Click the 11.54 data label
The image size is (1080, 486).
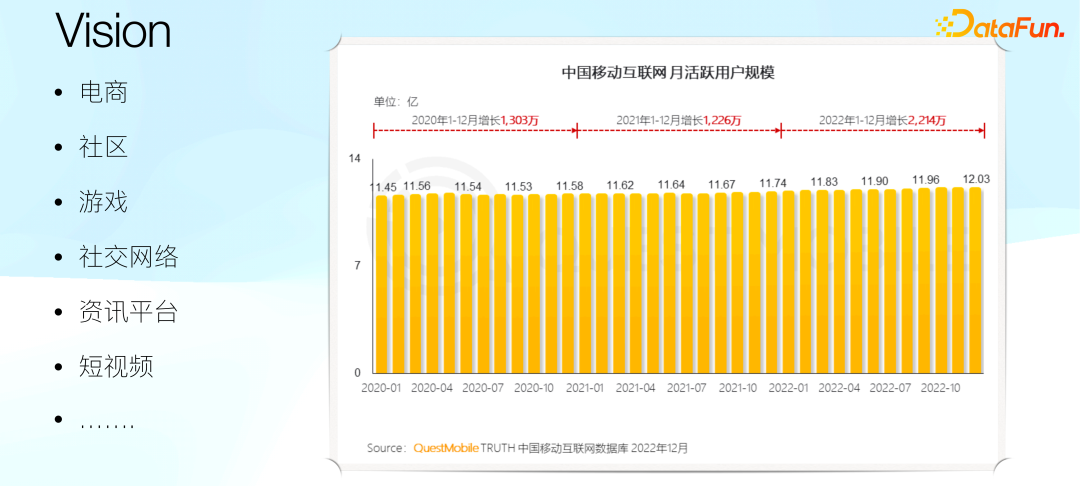468,187
